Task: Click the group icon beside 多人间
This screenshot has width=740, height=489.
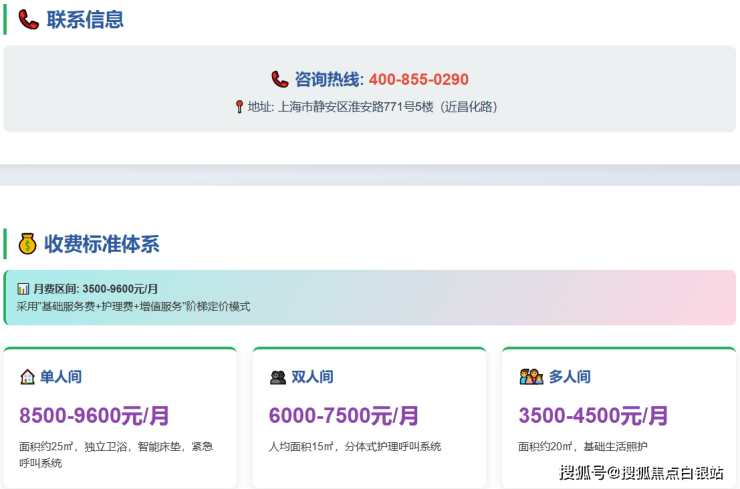Action: [530, 377]
